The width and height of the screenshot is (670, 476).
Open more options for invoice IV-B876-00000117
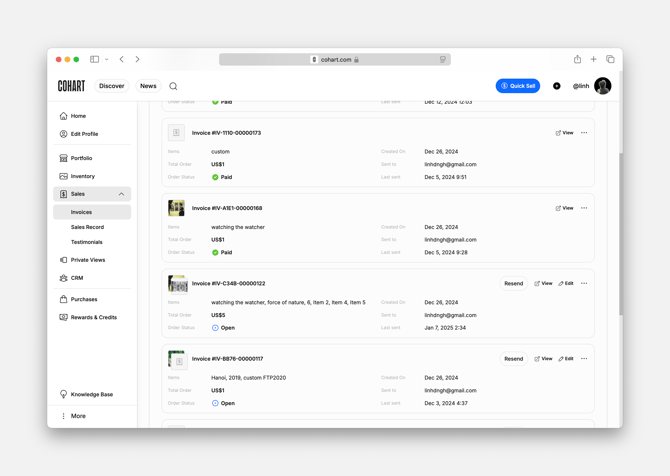(x=584, y=359)
